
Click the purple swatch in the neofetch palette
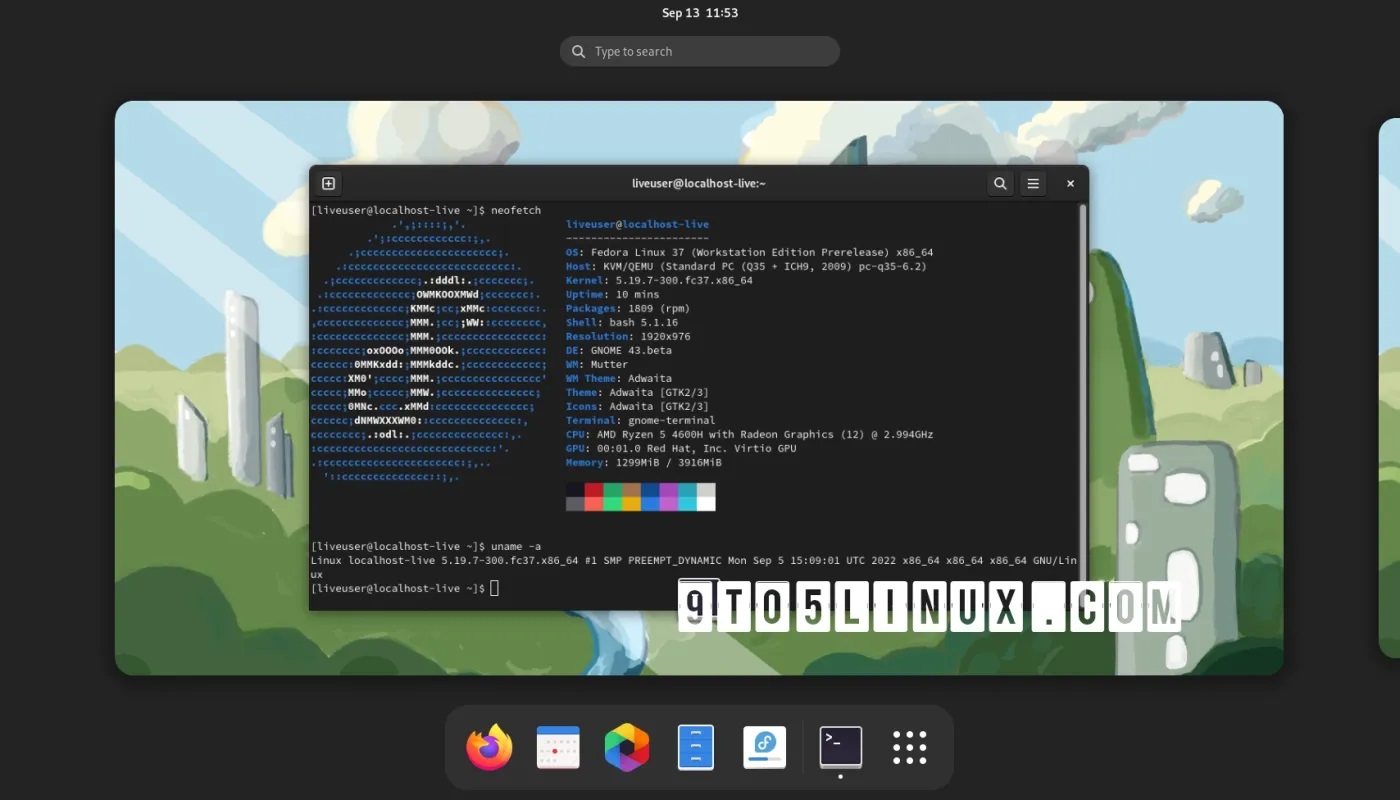click(x=668, y=490)
